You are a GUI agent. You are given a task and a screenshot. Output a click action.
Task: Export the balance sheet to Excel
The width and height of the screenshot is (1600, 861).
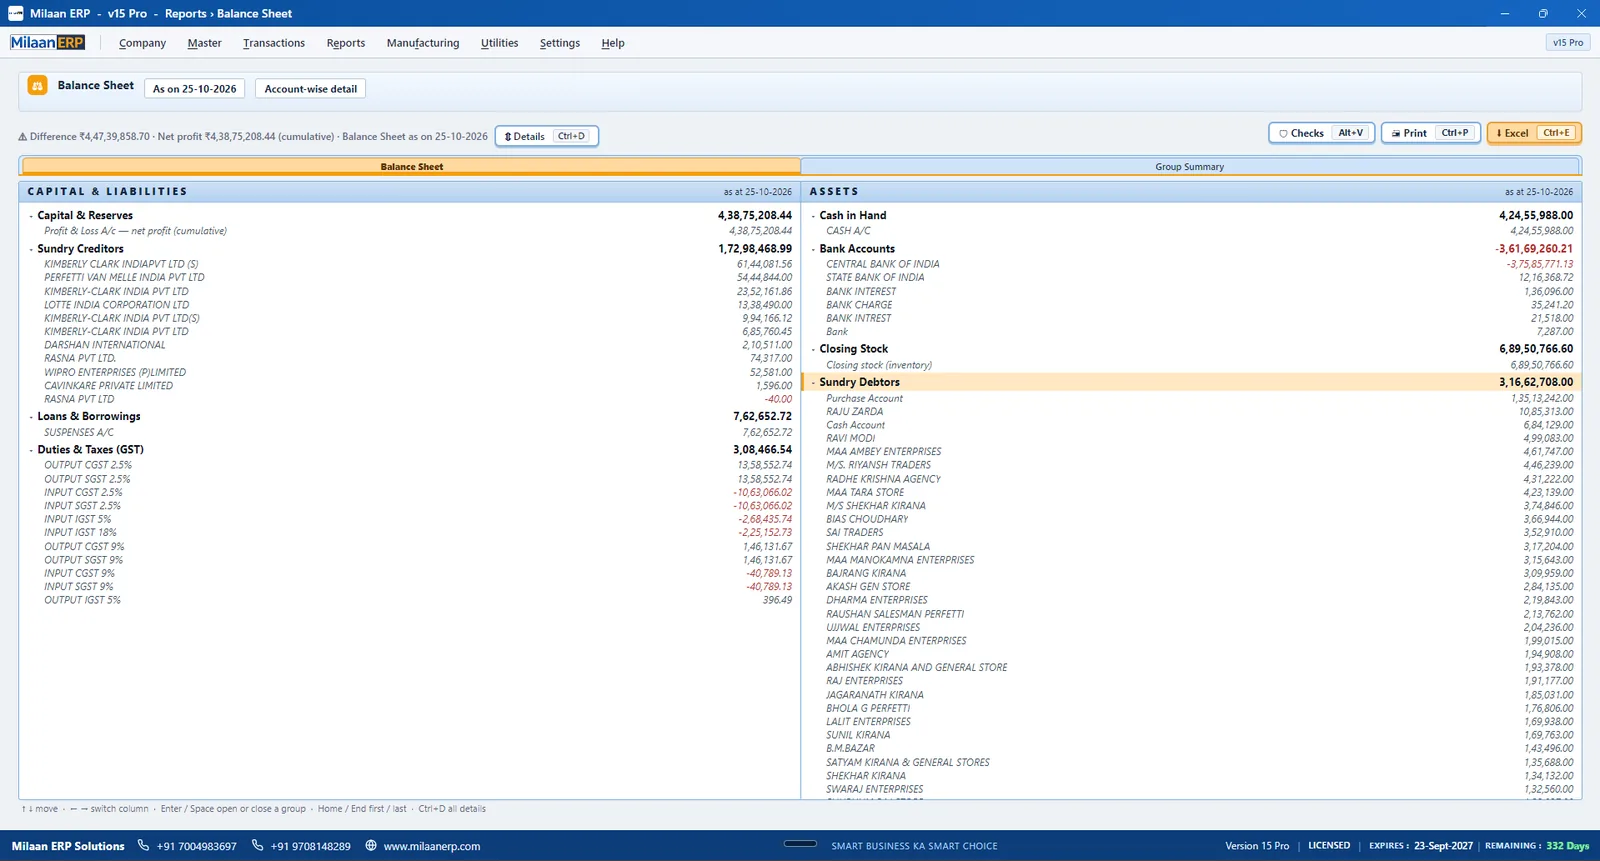point(1534,133)
